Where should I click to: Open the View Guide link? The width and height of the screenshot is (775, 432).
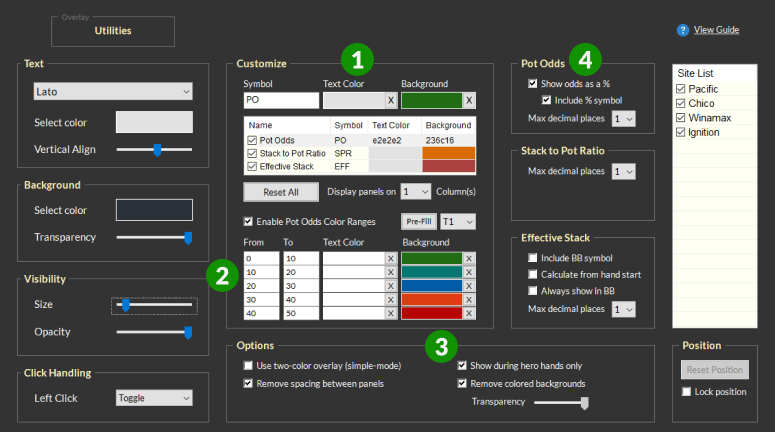point(716,30)
